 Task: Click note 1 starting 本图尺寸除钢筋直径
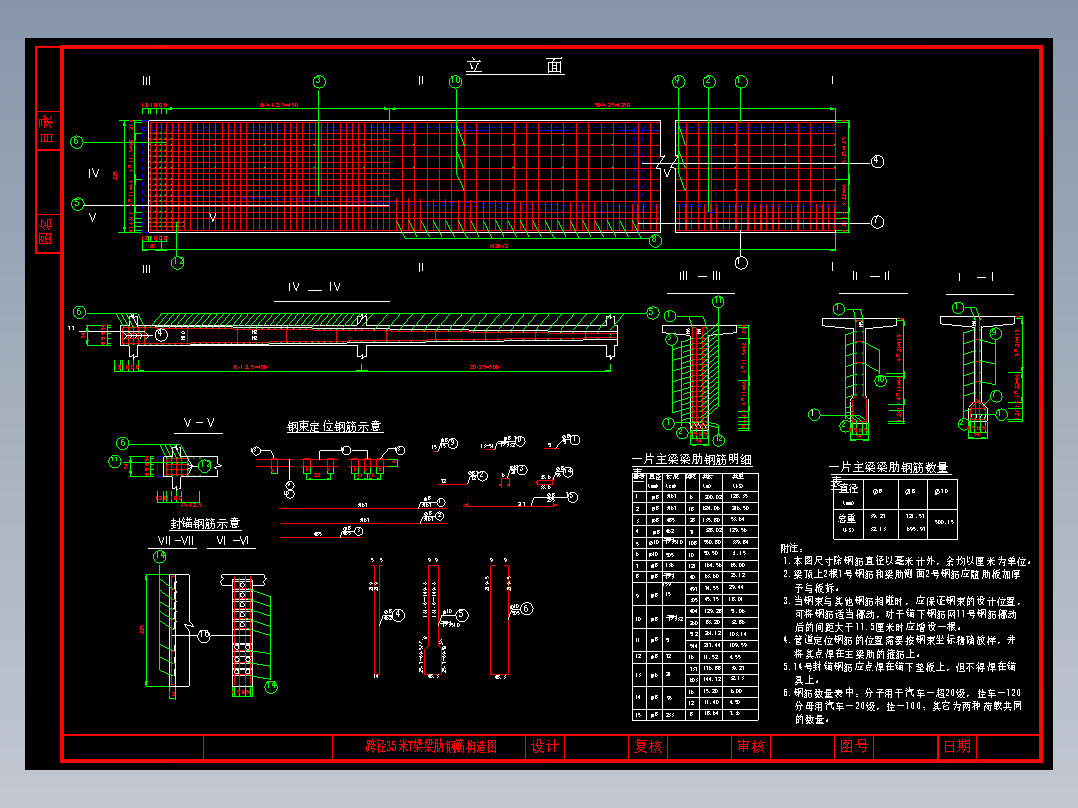point(907,561)
